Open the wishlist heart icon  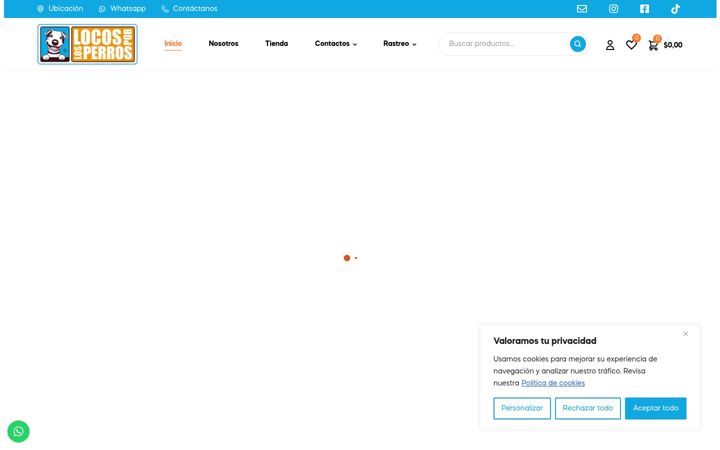pyautogui.click(x=631, y=45)
